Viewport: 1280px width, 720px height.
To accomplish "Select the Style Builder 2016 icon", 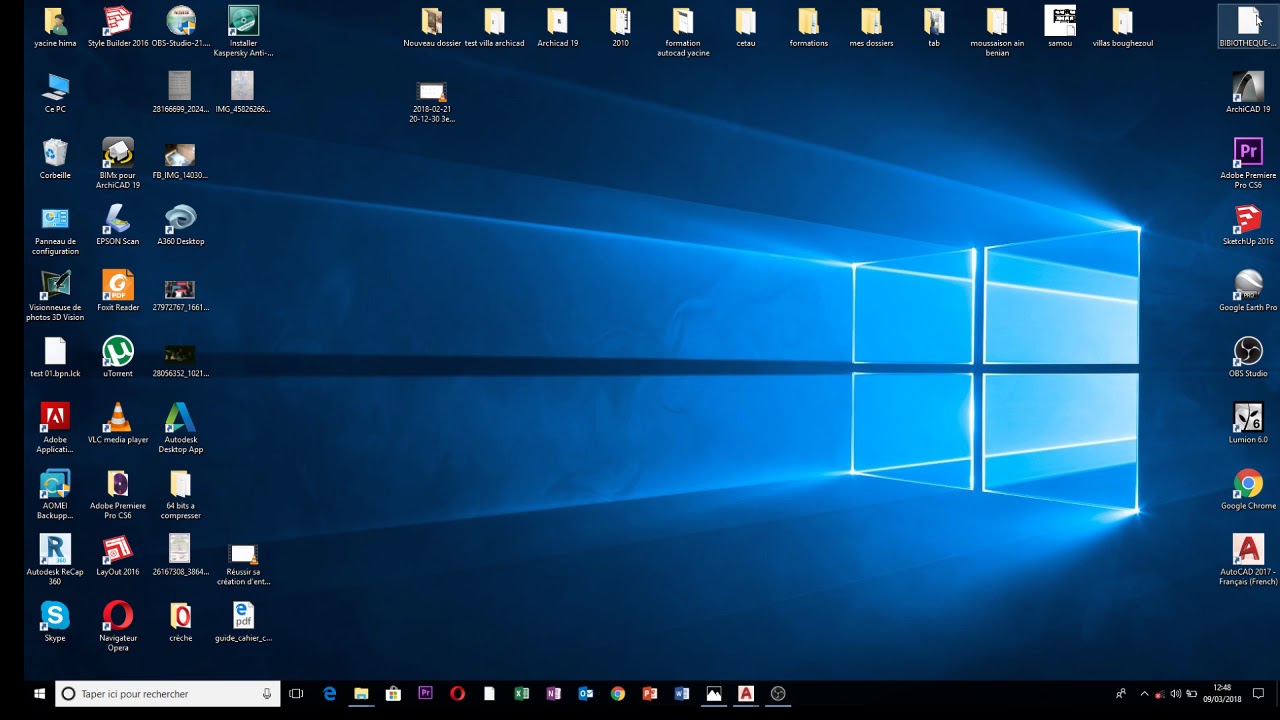I will [x=118, y=27].
